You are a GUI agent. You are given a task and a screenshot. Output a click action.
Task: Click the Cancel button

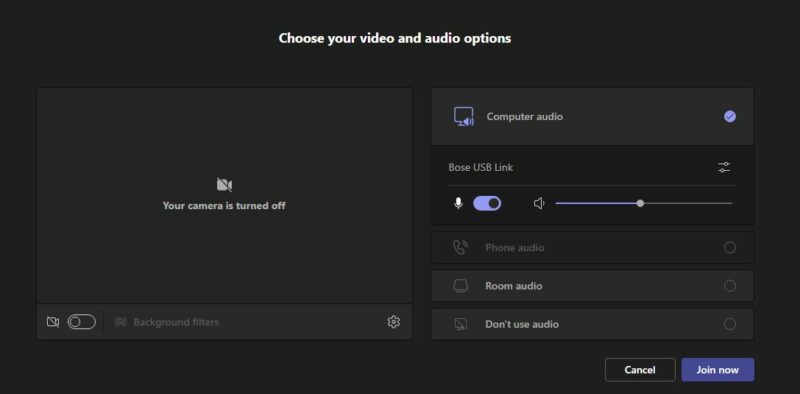click(x=640, y=370)
